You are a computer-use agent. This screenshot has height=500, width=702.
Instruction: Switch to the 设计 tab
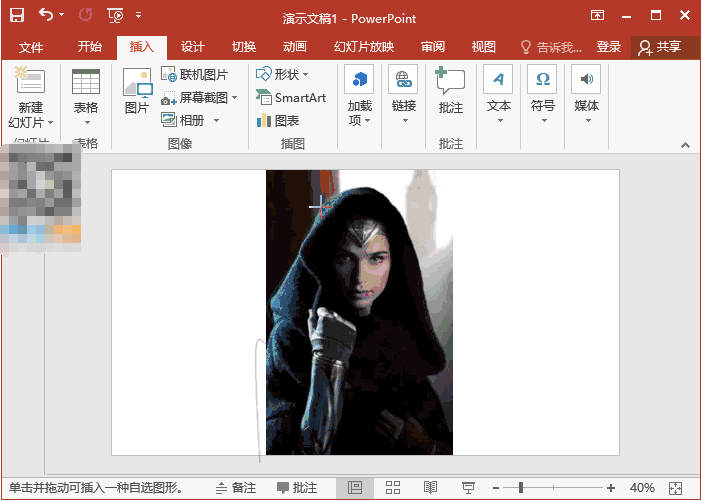coord(193,47)
